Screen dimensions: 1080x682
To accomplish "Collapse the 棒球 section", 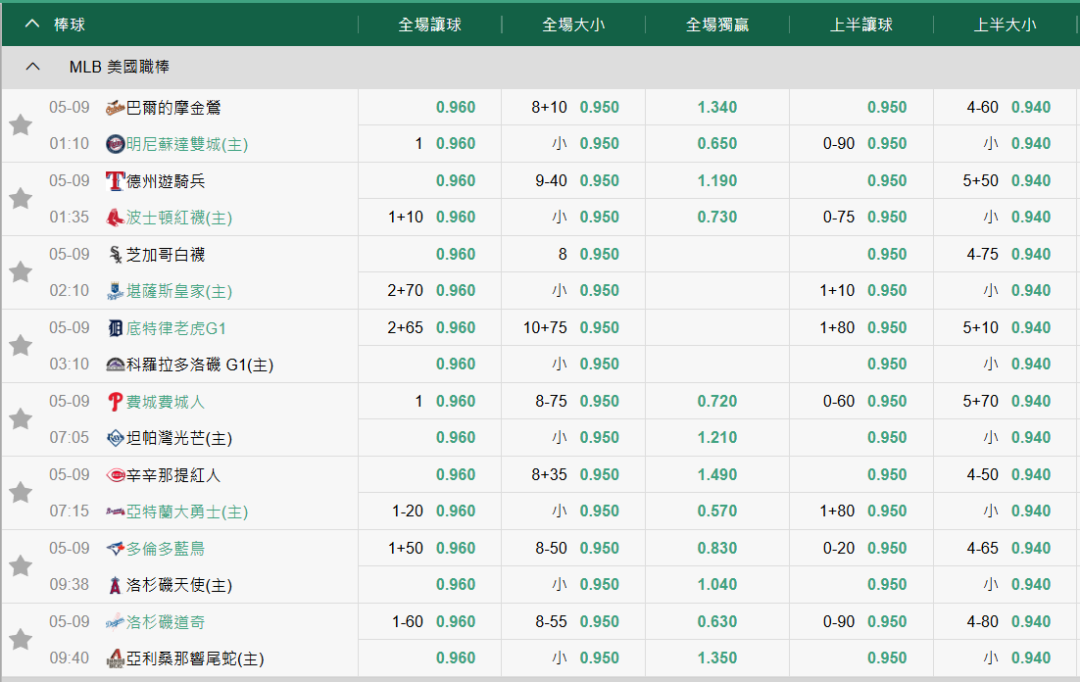I will coord(33,24).
